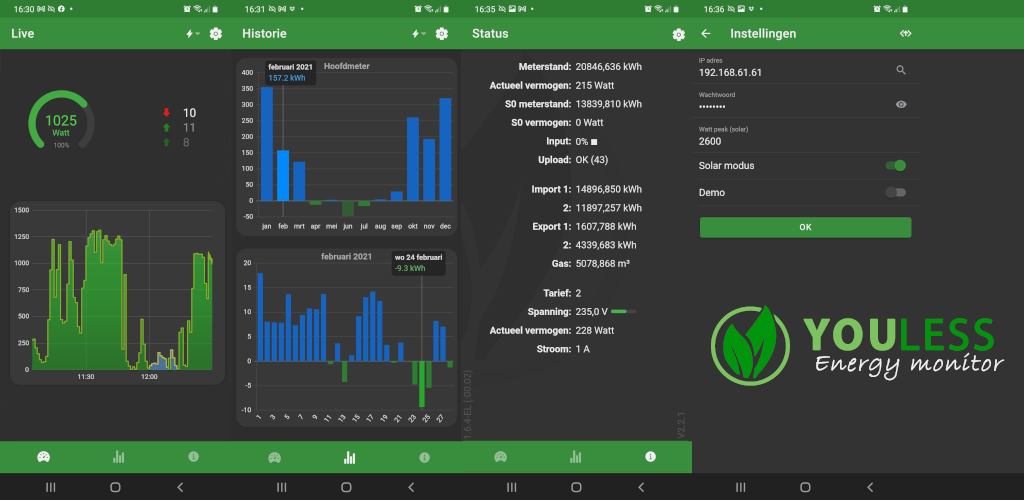The height and width of the screenshot is (500, 1024).
Task: Open settings gear on the Historie screen
Action: point(441,34)
